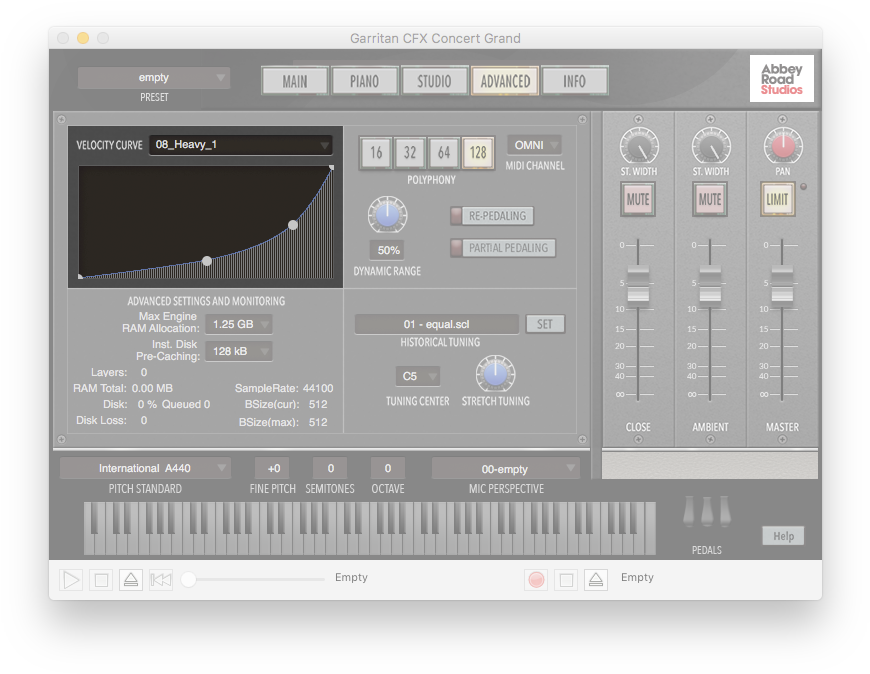Open the Piano tab
Viewport: 870px width, 674px height.
pyautogui.click(x=364, y=81)
